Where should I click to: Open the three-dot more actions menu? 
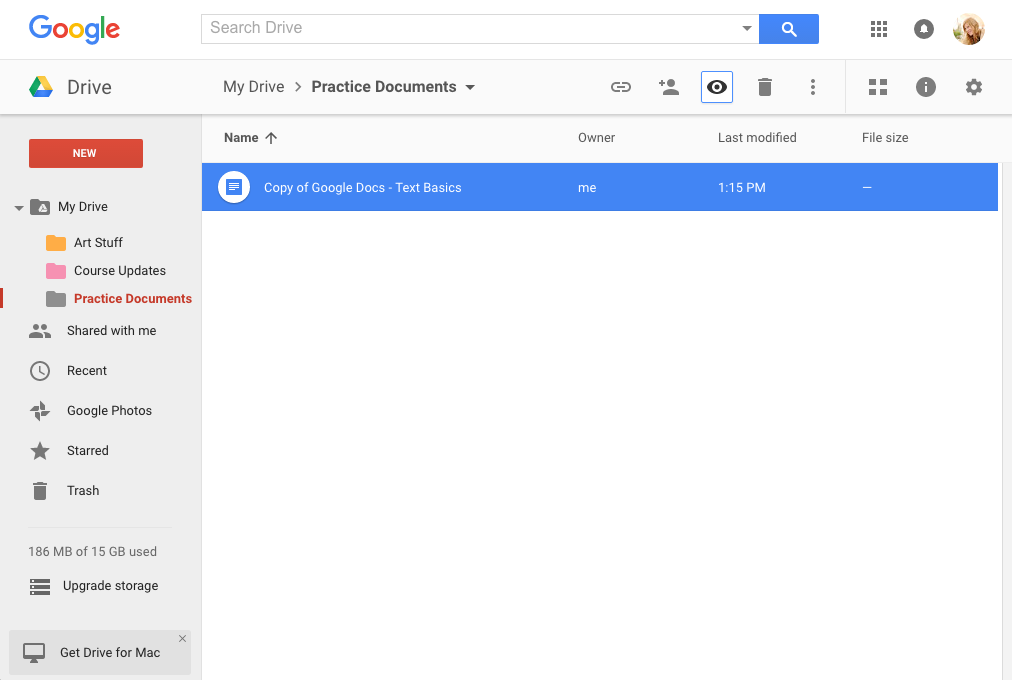coord(813,87)
